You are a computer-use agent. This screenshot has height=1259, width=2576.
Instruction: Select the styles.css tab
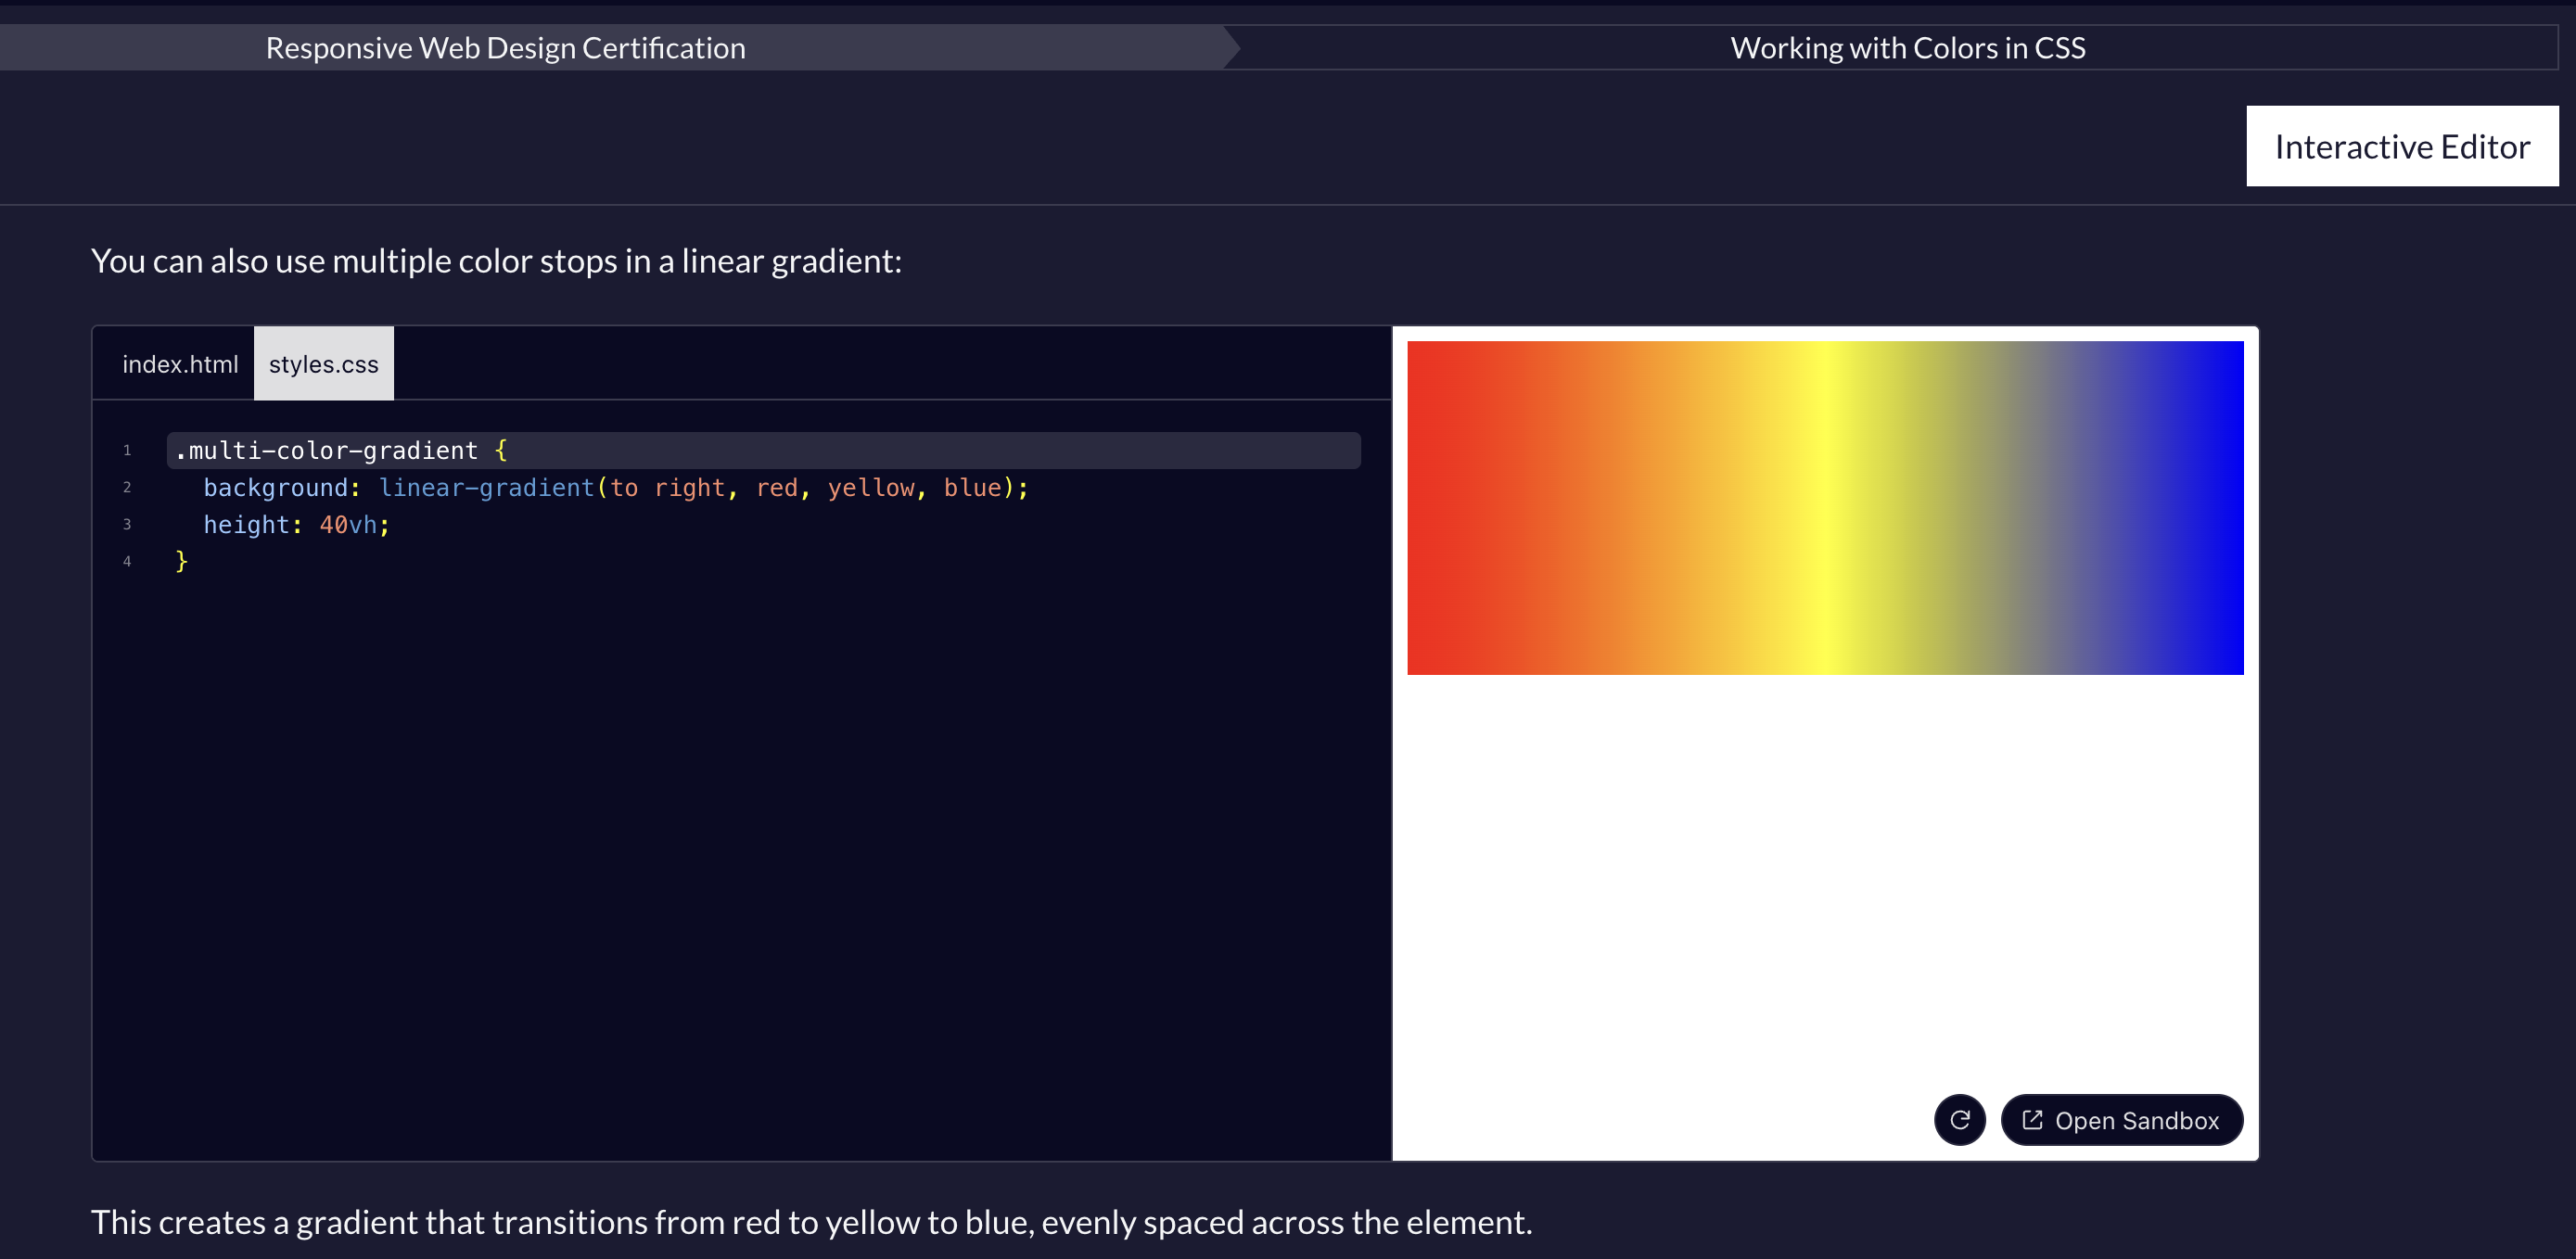[323, 364]
